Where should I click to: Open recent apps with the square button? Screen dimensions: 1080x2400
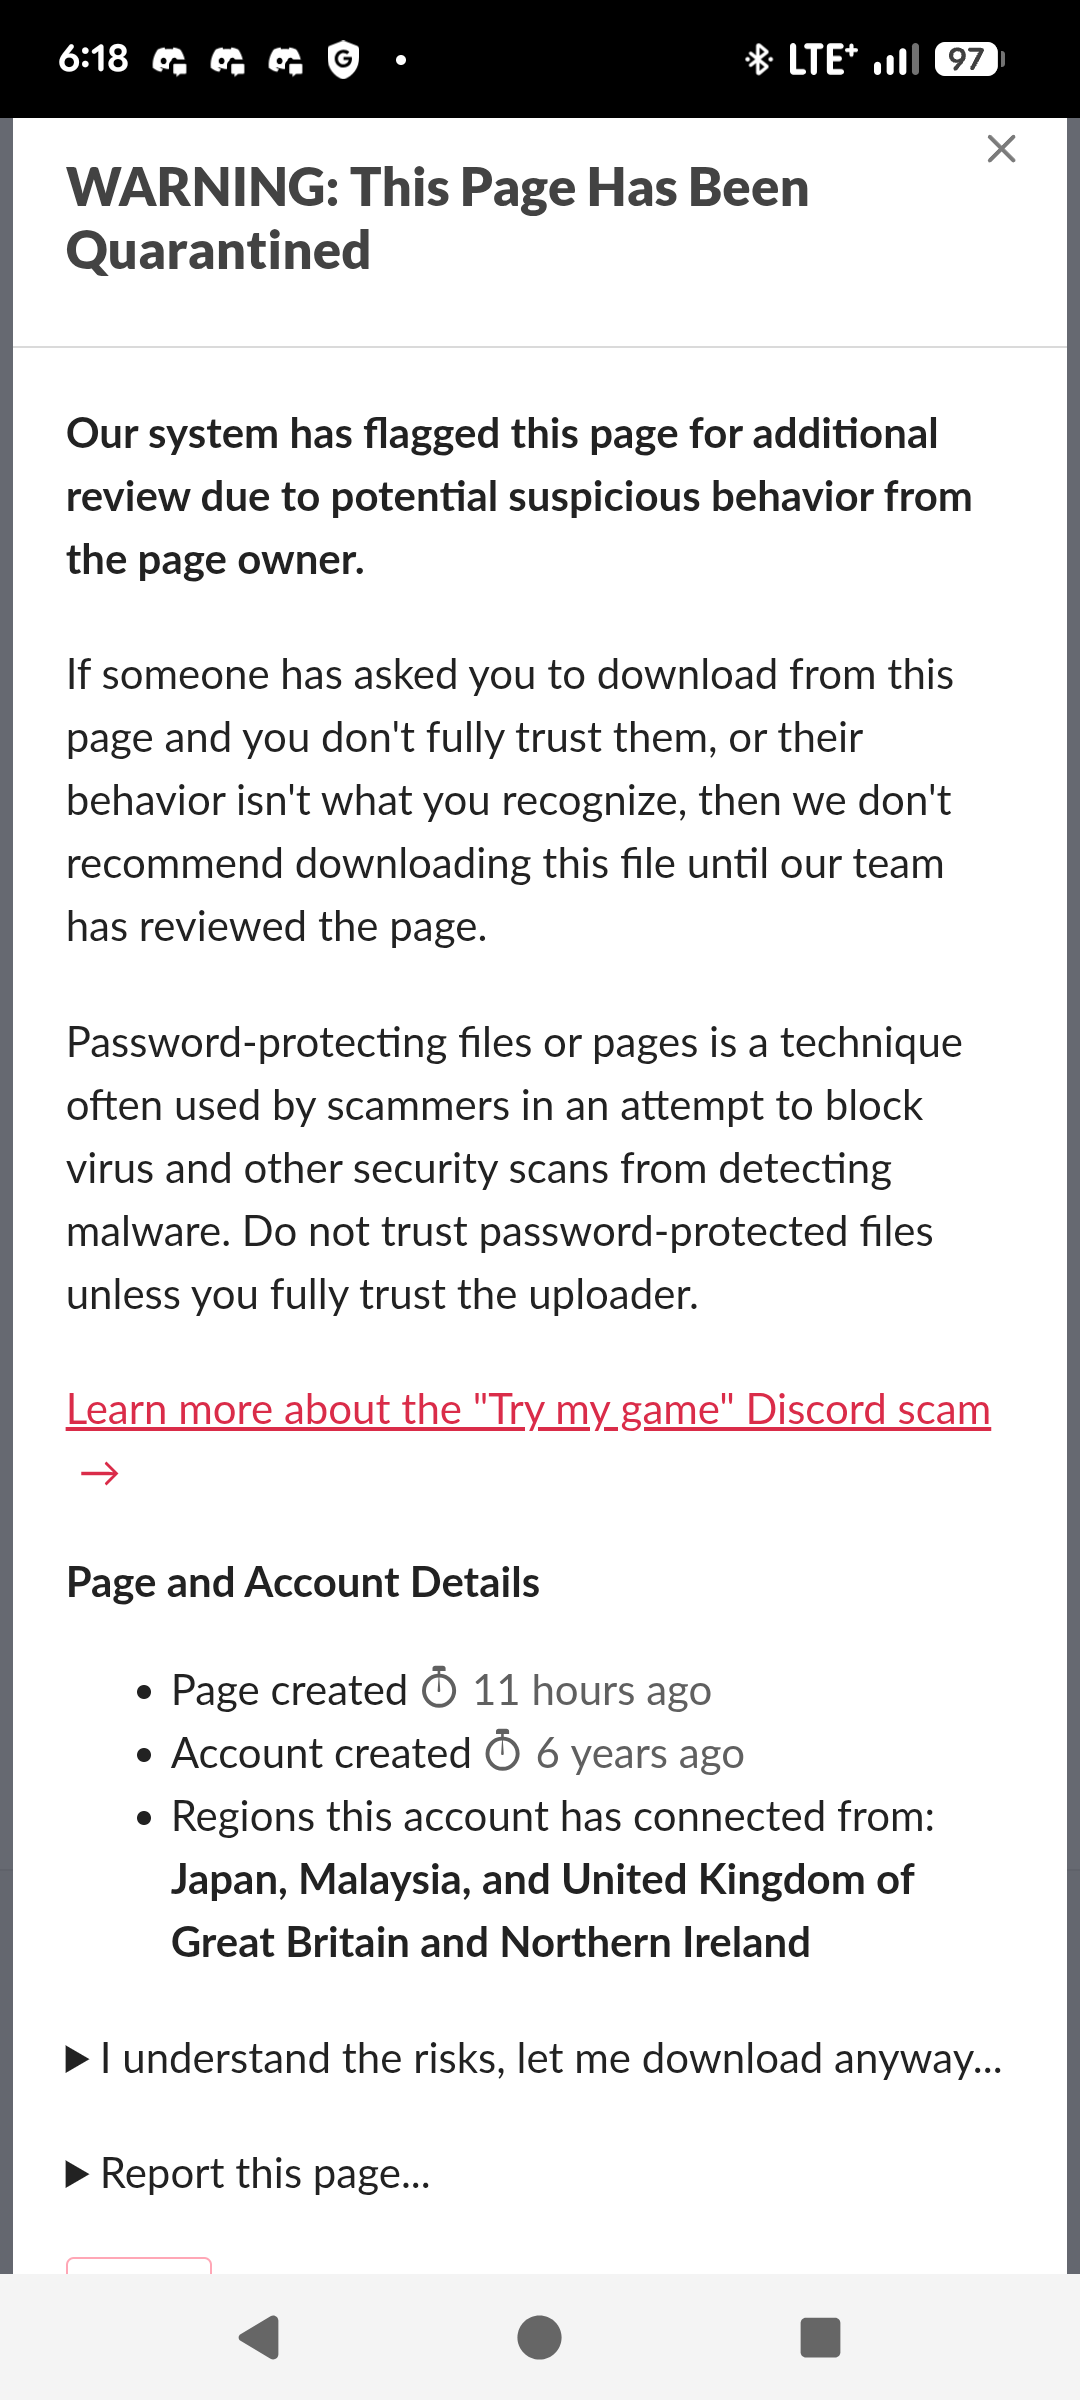click(x=820, y=2338)
